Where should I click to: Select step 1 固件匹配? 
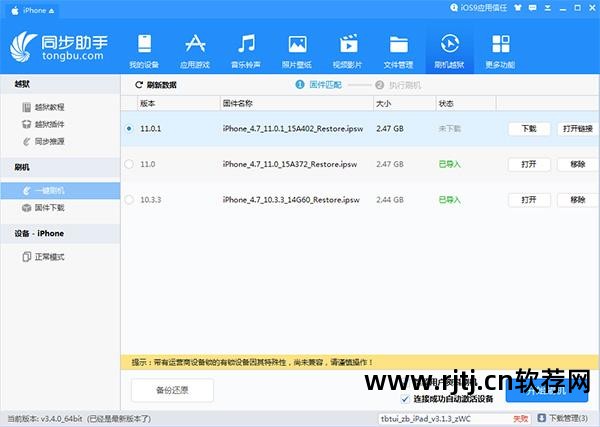[319, 85]
